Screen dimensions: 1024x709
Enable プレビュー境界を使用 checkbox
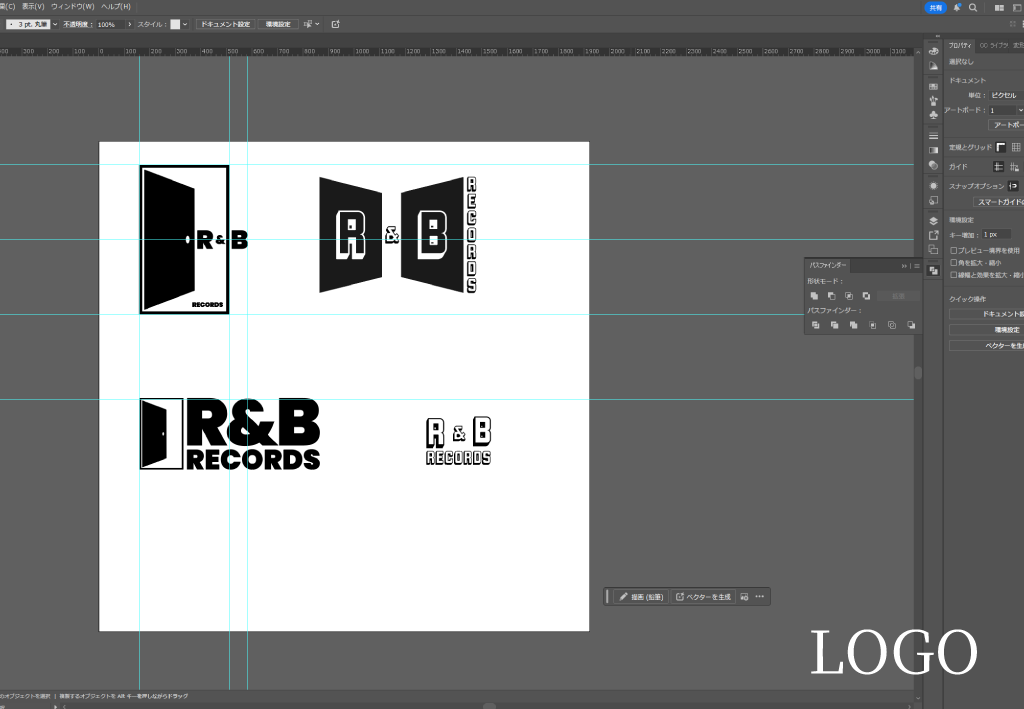point(953,250)
